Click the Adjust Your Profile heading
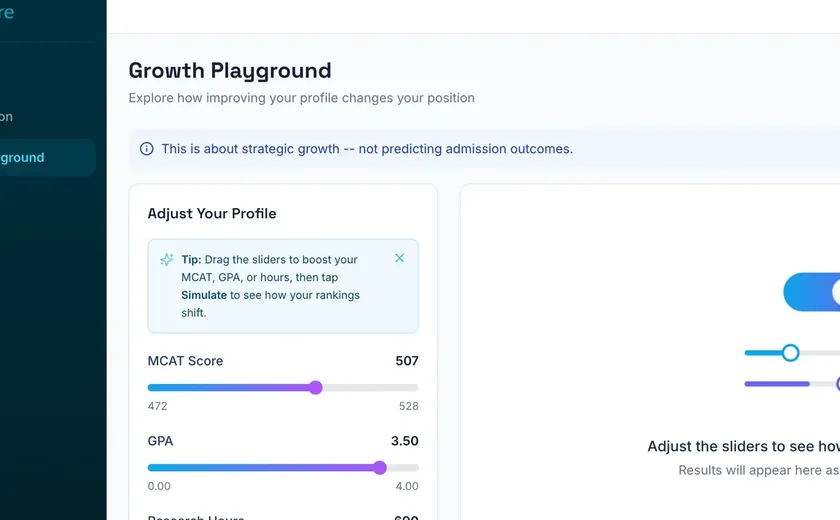840x520 pixels. pyautogui.click(x=212, y=214)
